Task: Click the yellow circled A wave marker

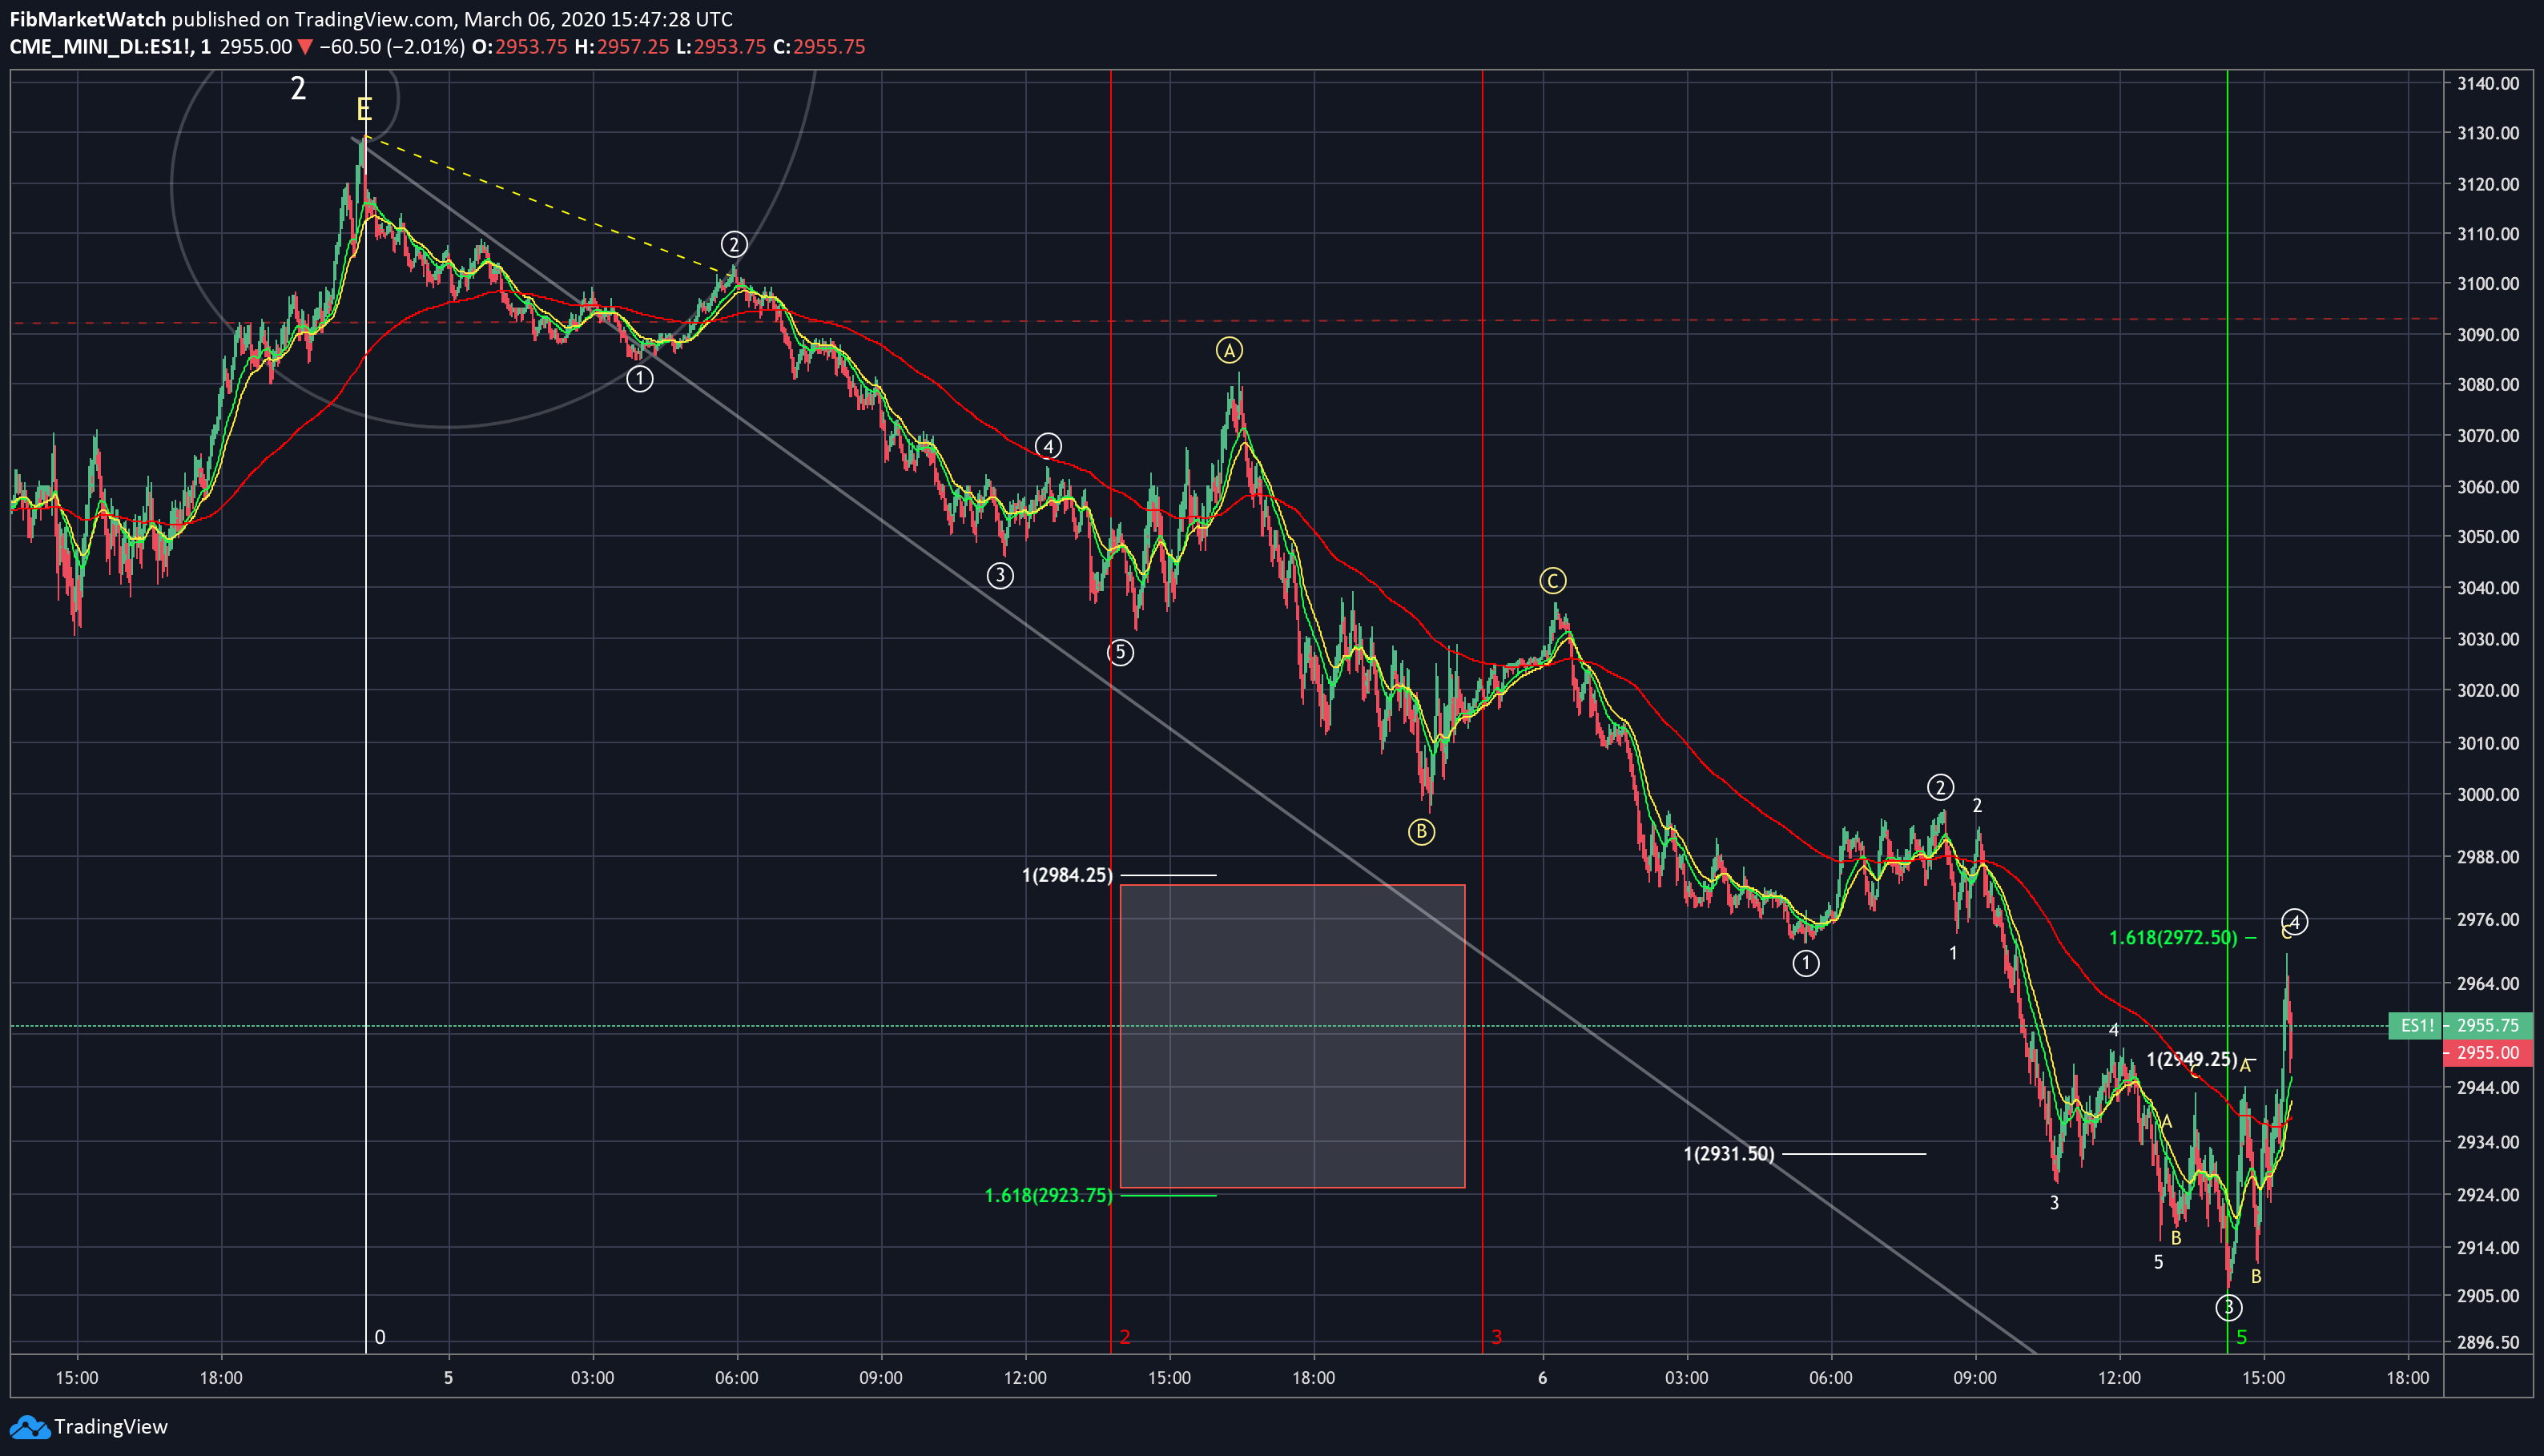Action: coord(1229,350)
